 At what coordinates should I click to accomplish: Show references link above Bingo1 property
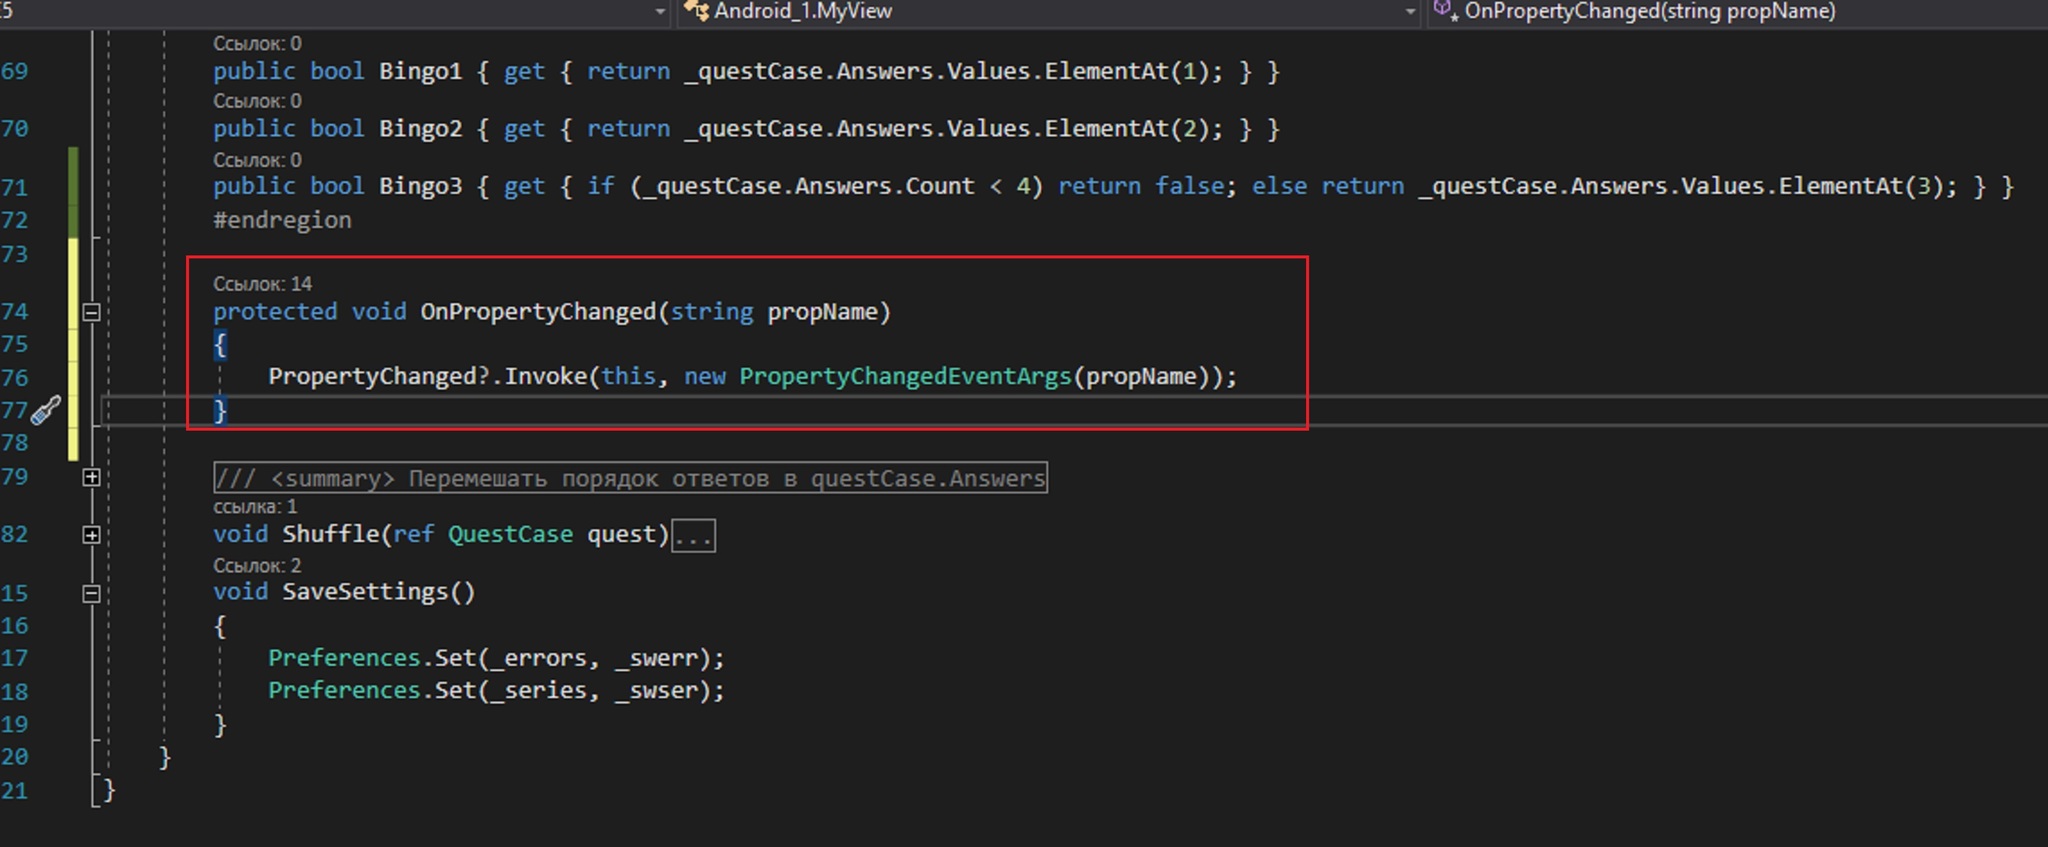click(257, 44)
